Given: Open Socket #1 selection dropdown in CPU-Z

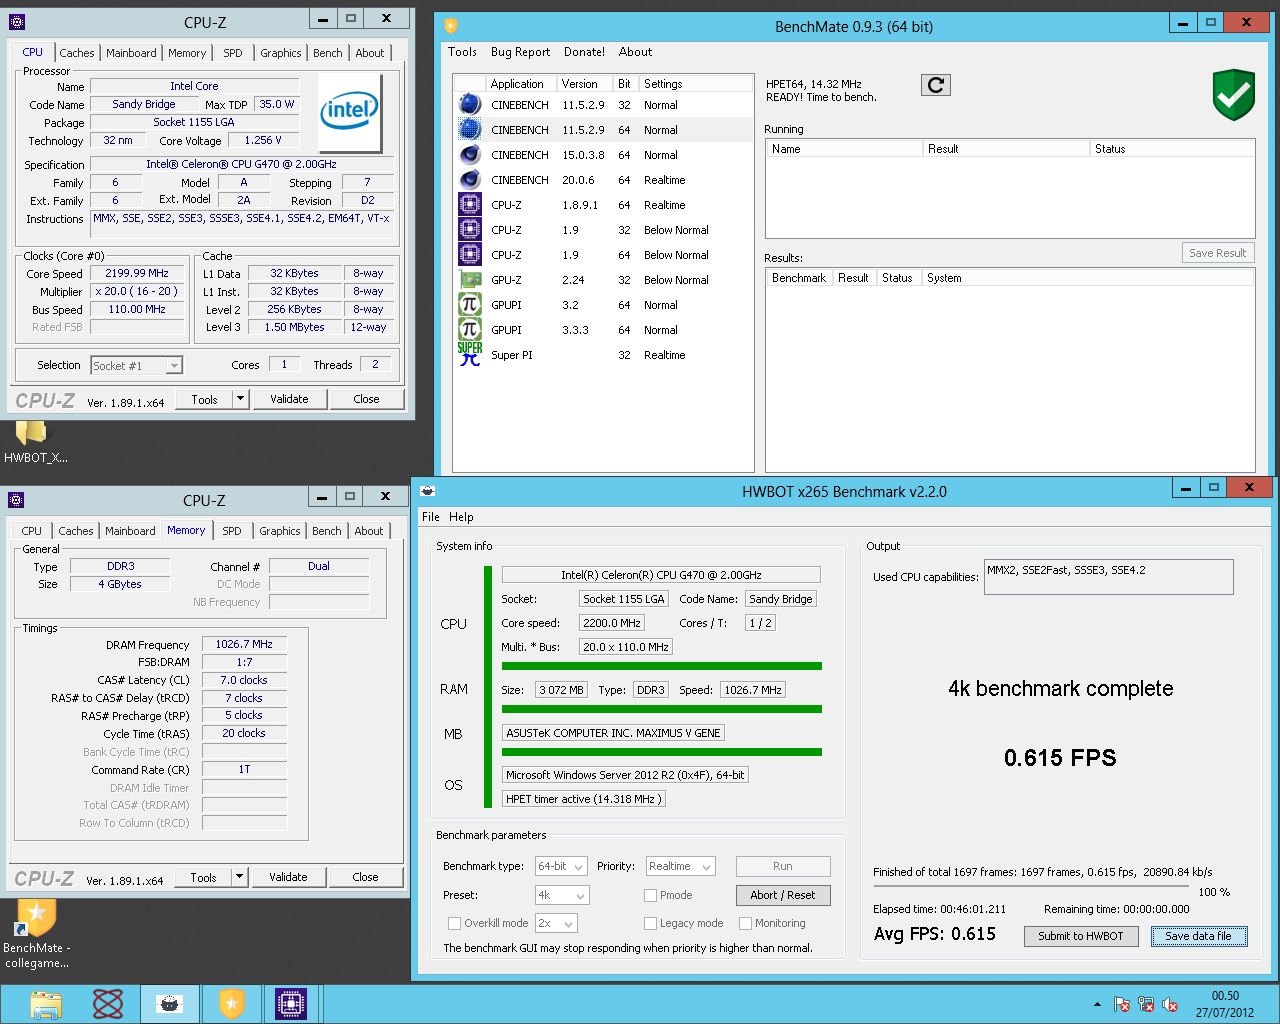Looking at the screenshot, I should 136,366.
